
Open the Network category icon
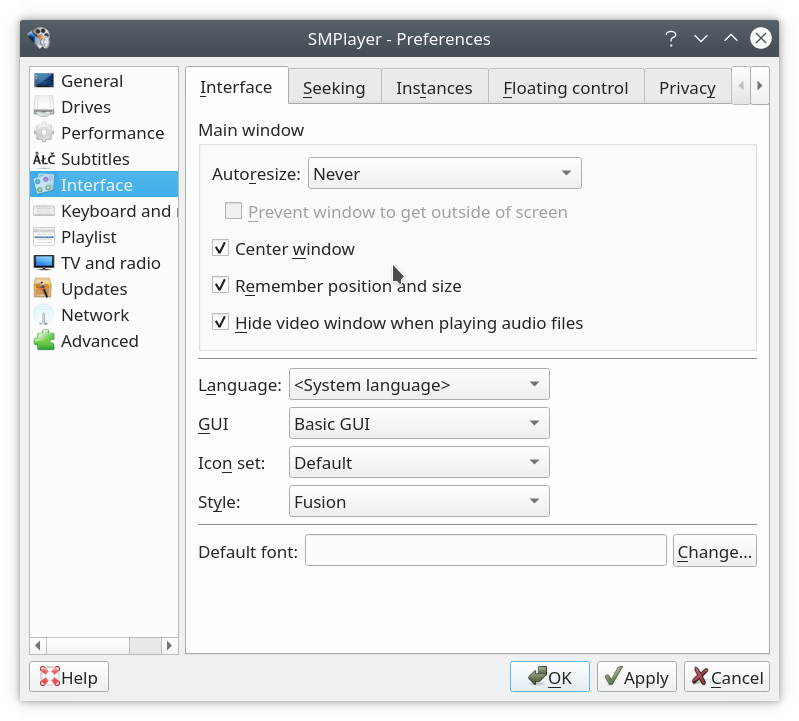click(x=44, y=315)
